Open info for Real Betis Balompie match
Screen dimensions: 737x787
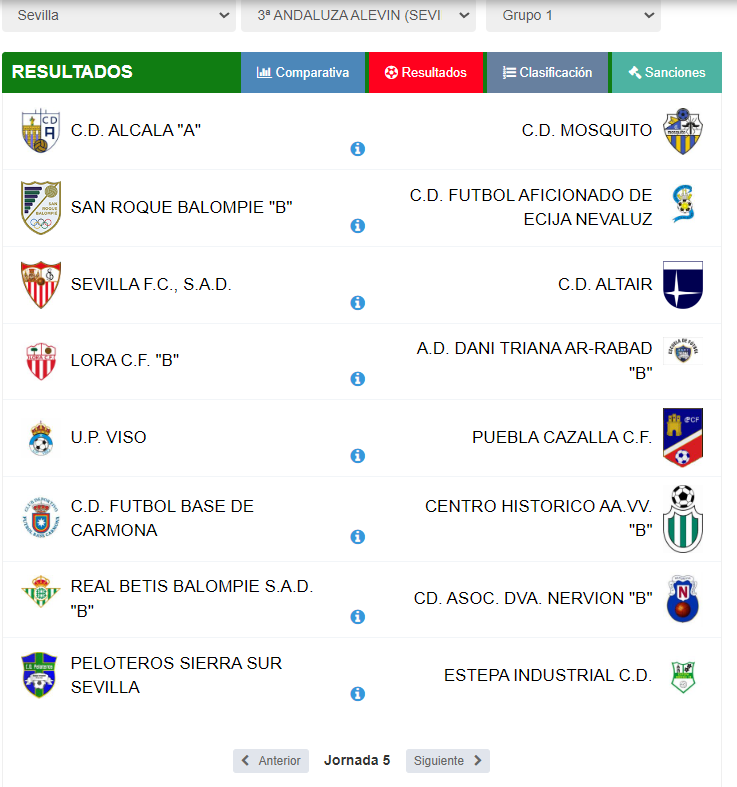click(357, 616)
